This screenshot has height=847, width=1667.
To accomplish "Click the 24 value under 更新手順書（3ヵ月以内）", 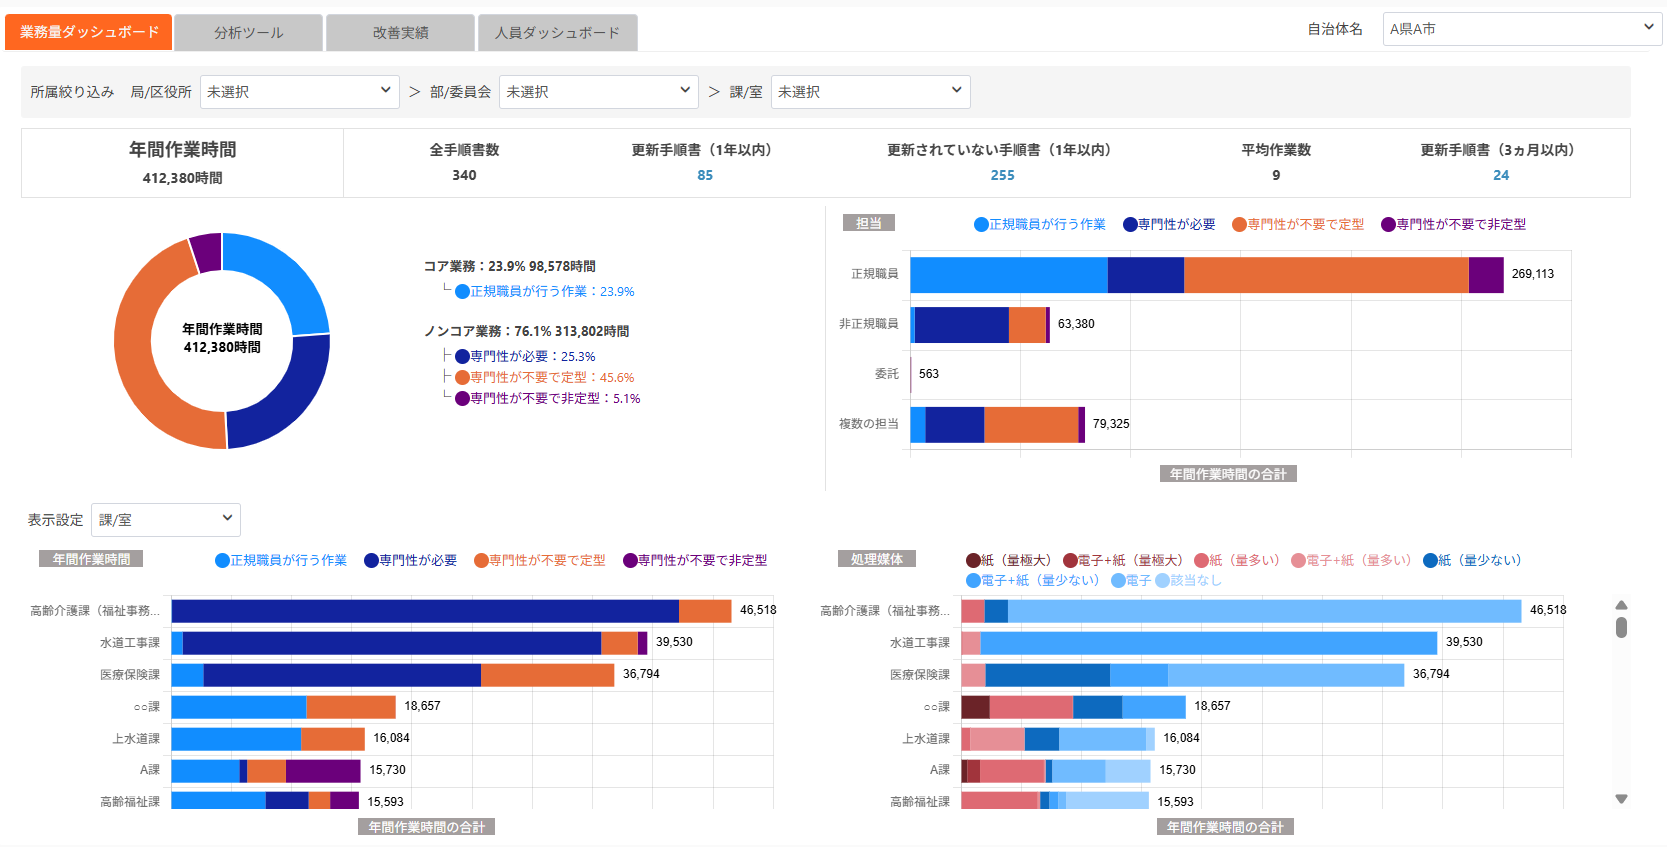I will (x=1501, y=175).
